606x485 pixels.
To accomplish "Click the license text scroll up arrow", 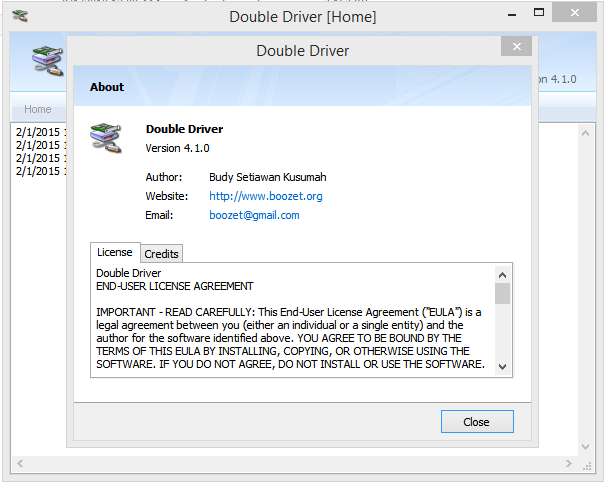I will [502, 275].
